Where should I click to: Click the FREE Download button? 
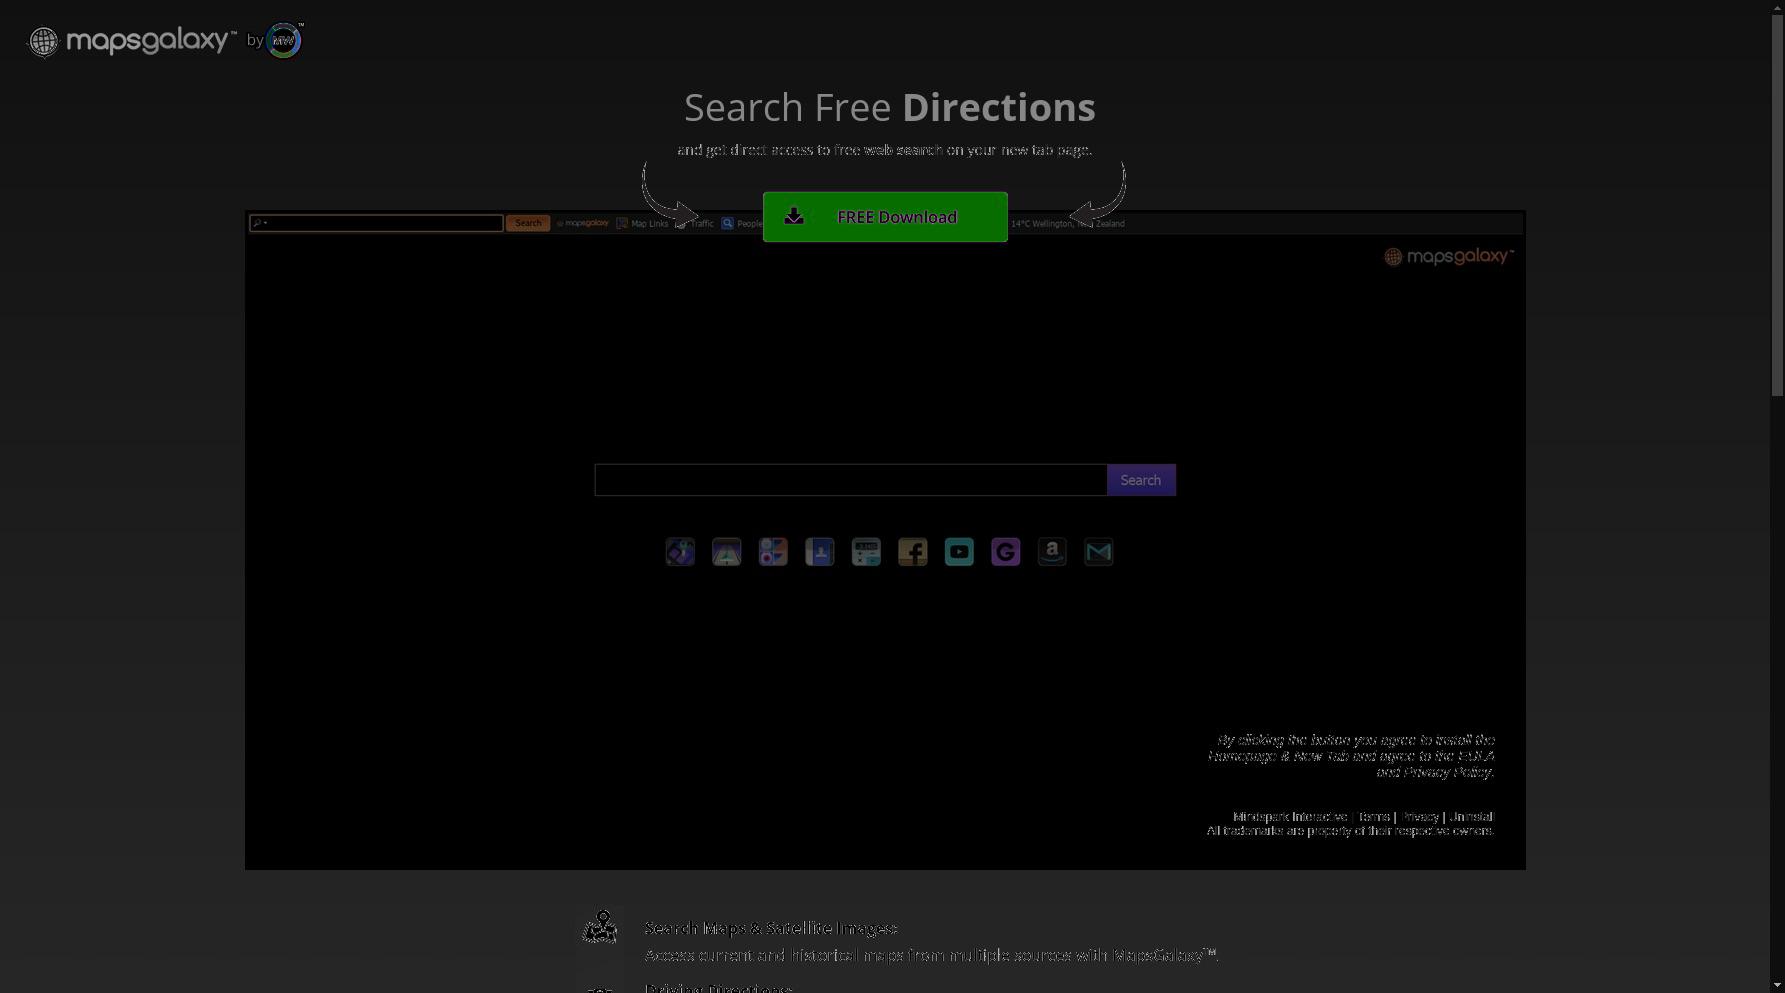(885, 217)
